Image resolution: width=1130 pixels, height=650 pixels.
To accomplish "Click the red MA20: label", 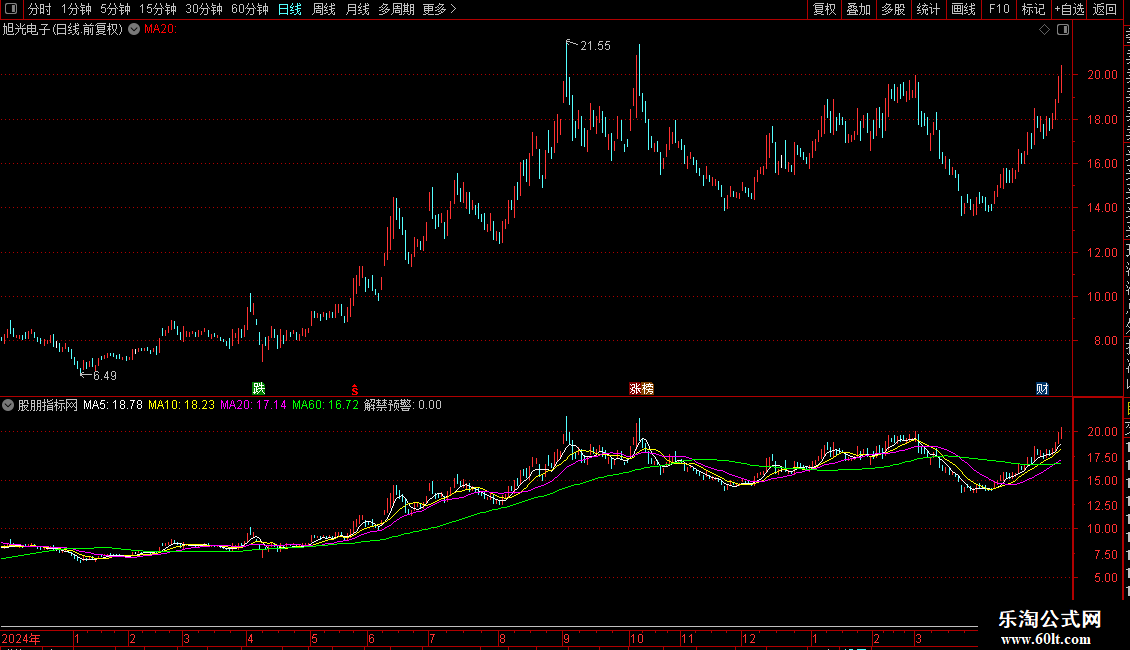I will point(160,30).
